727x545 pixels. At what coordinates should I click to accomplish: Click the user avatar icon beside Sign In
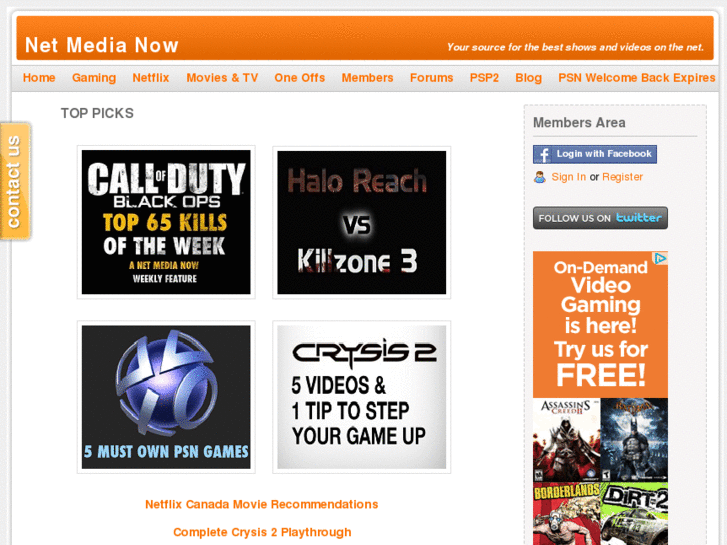[540, 177]
